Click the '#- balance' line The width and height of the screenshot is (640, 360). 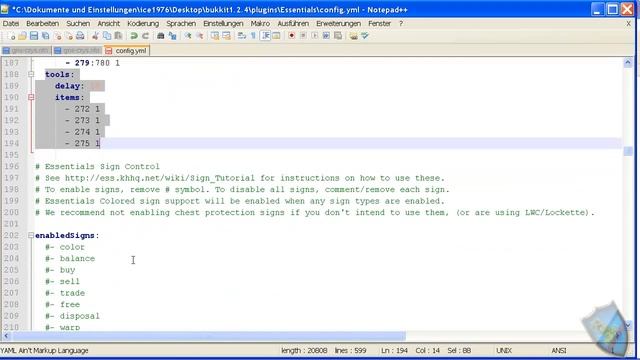click(70, 258)
